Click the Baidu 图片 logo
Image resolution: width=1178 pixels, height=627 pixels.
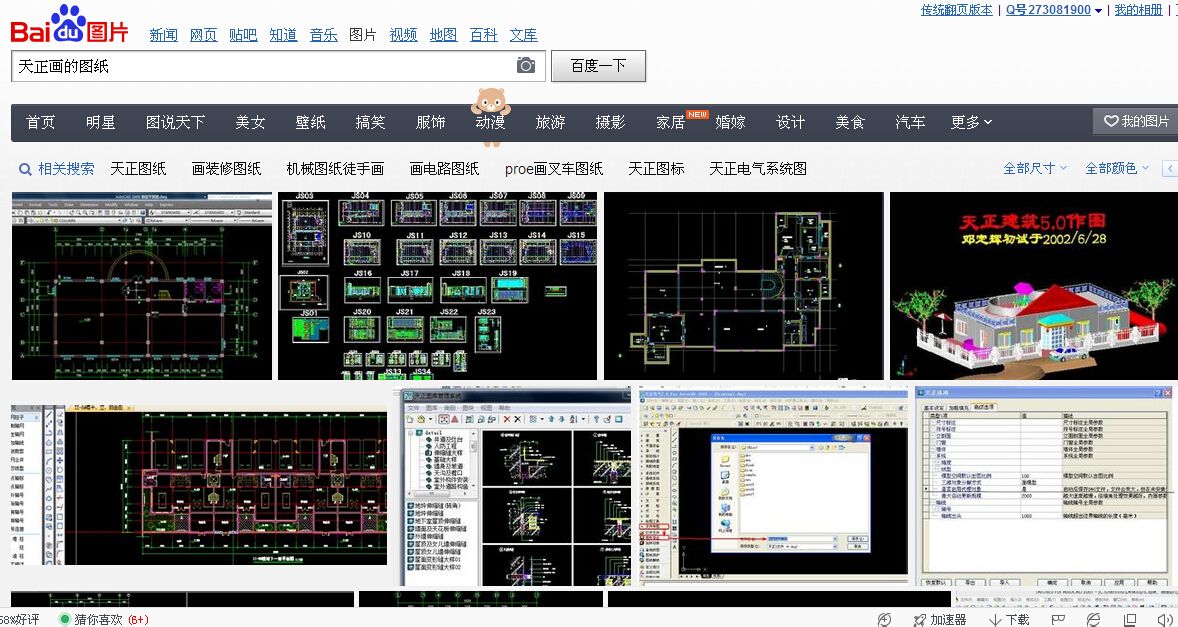tap(70, 24)
